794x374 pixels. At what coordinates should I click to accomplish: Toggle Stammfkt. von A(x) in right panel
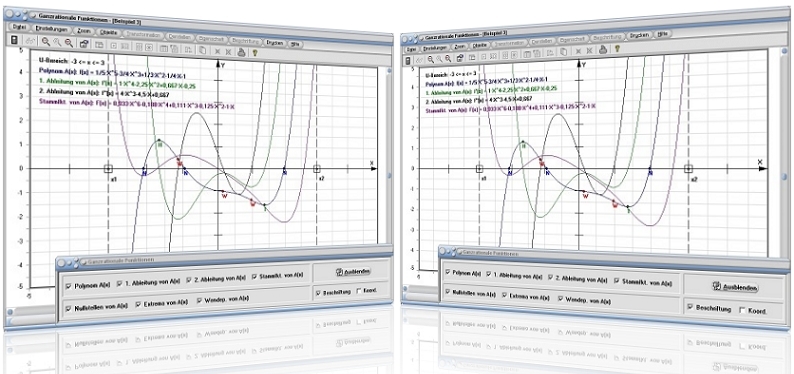click(x=617, y=281)
